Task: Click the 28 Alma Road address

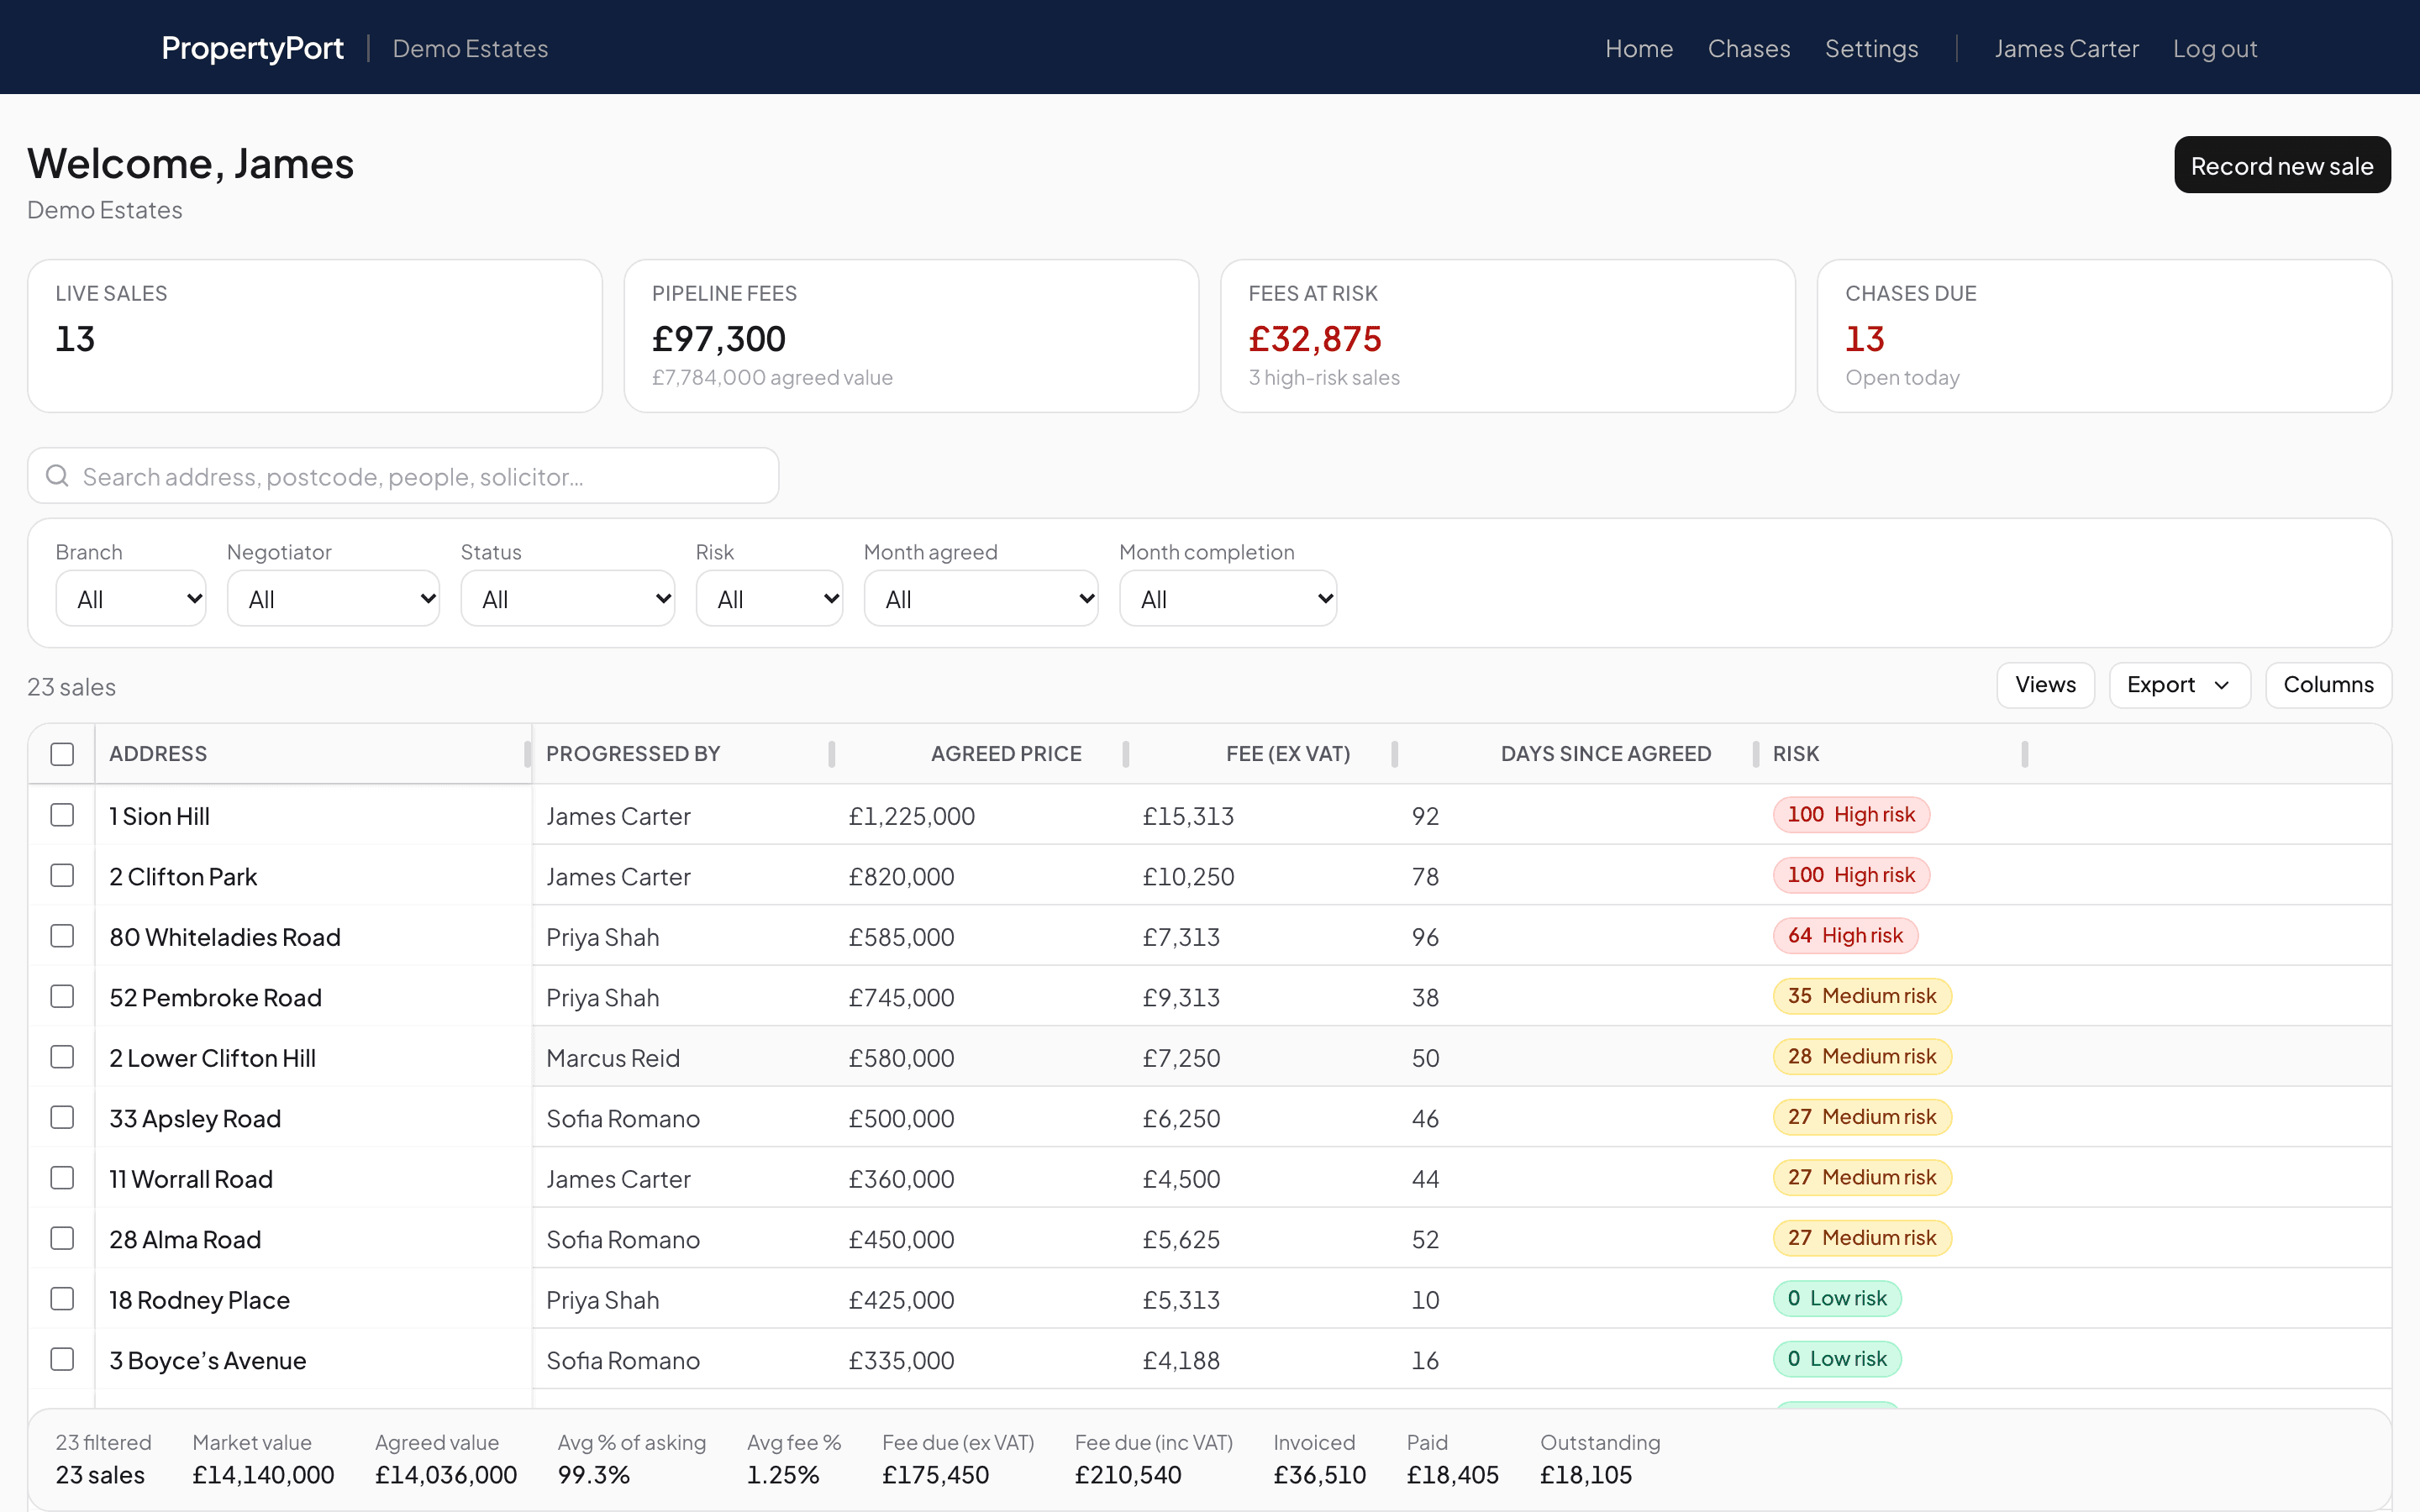Action: click(185, 1239)
